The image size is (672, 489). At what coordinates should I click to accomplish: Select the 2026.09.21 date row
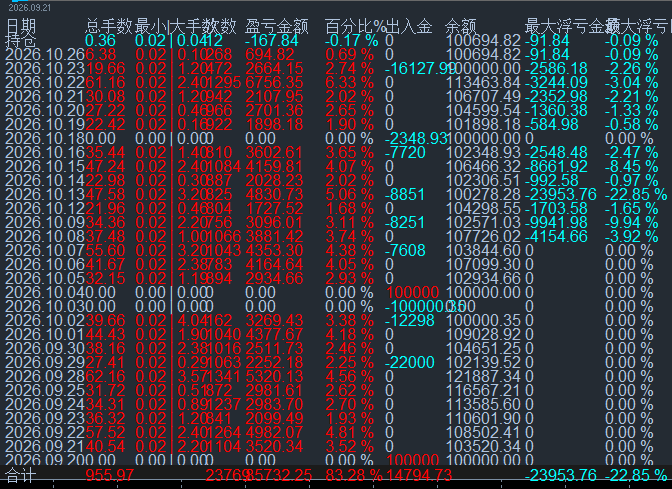pos(336,446)
